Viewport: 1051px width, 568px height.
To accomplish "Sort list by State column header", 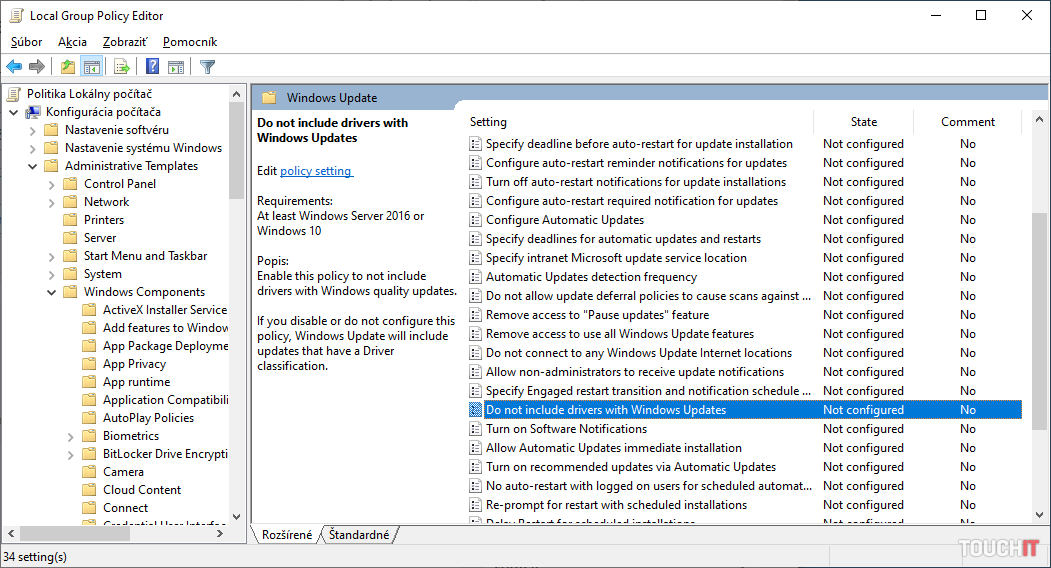I will pyautogui.click(x=863, y=122).
